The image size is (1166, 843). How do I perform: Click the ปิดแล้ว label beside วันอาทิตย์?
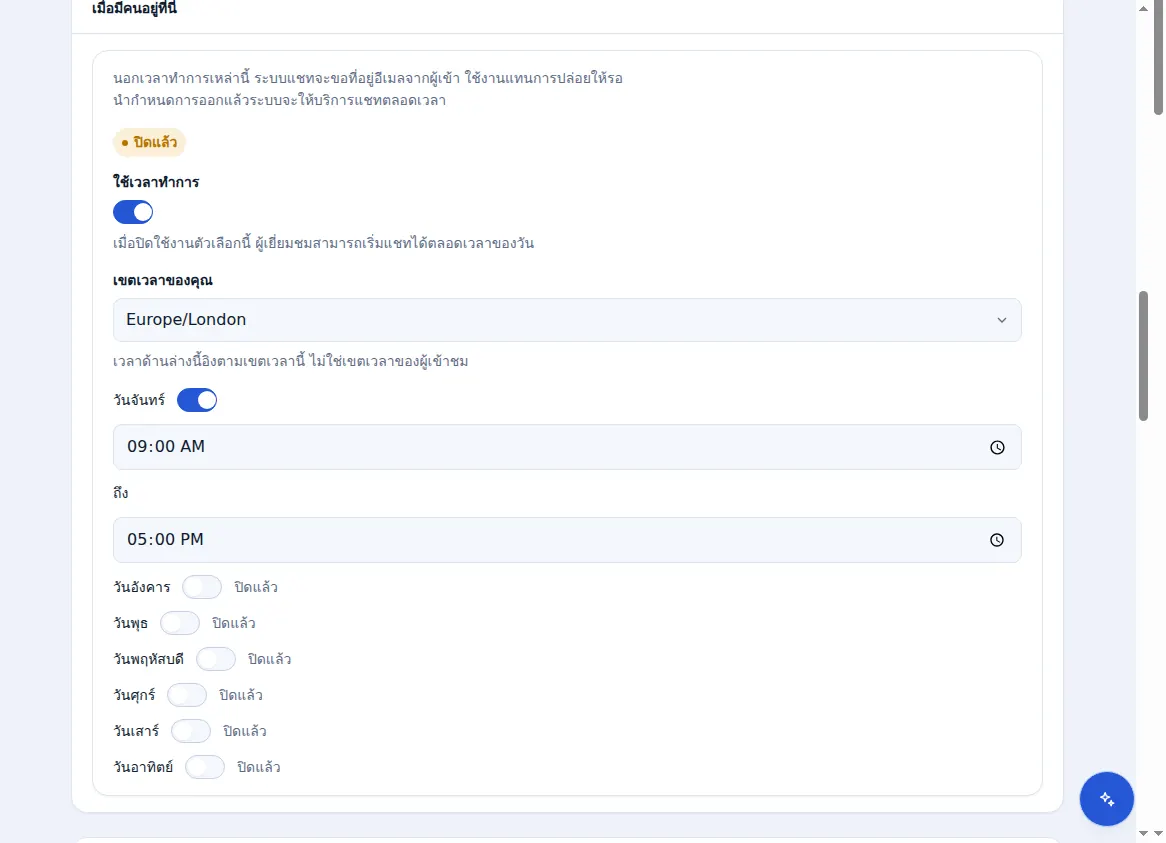click(x=259, y=767)
